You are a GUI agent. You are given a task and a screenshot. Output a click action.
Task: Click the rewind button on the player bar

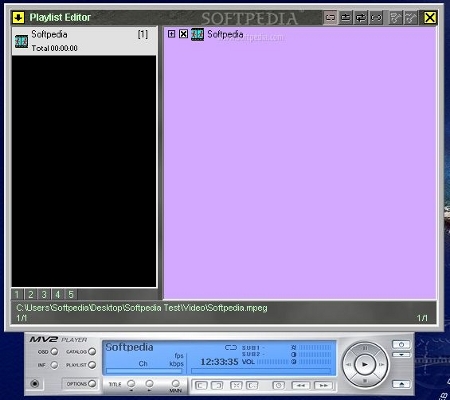[x=301, y=386]
